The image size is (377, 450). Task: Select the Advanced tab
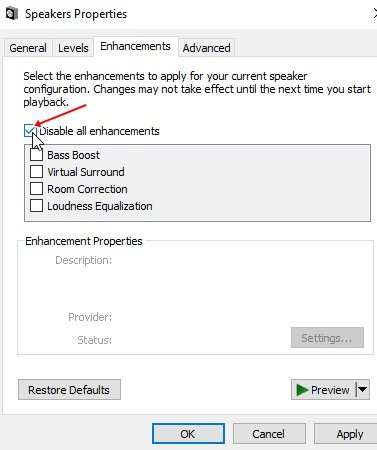[x=206, y=48]
